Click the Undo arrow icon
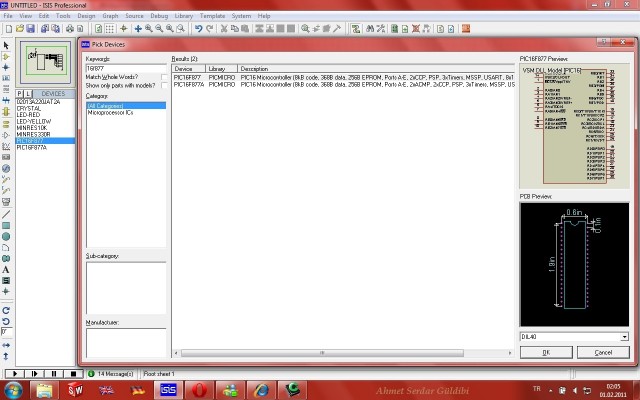The height and width of the screenshot is (400, 640). coord(199,29)
